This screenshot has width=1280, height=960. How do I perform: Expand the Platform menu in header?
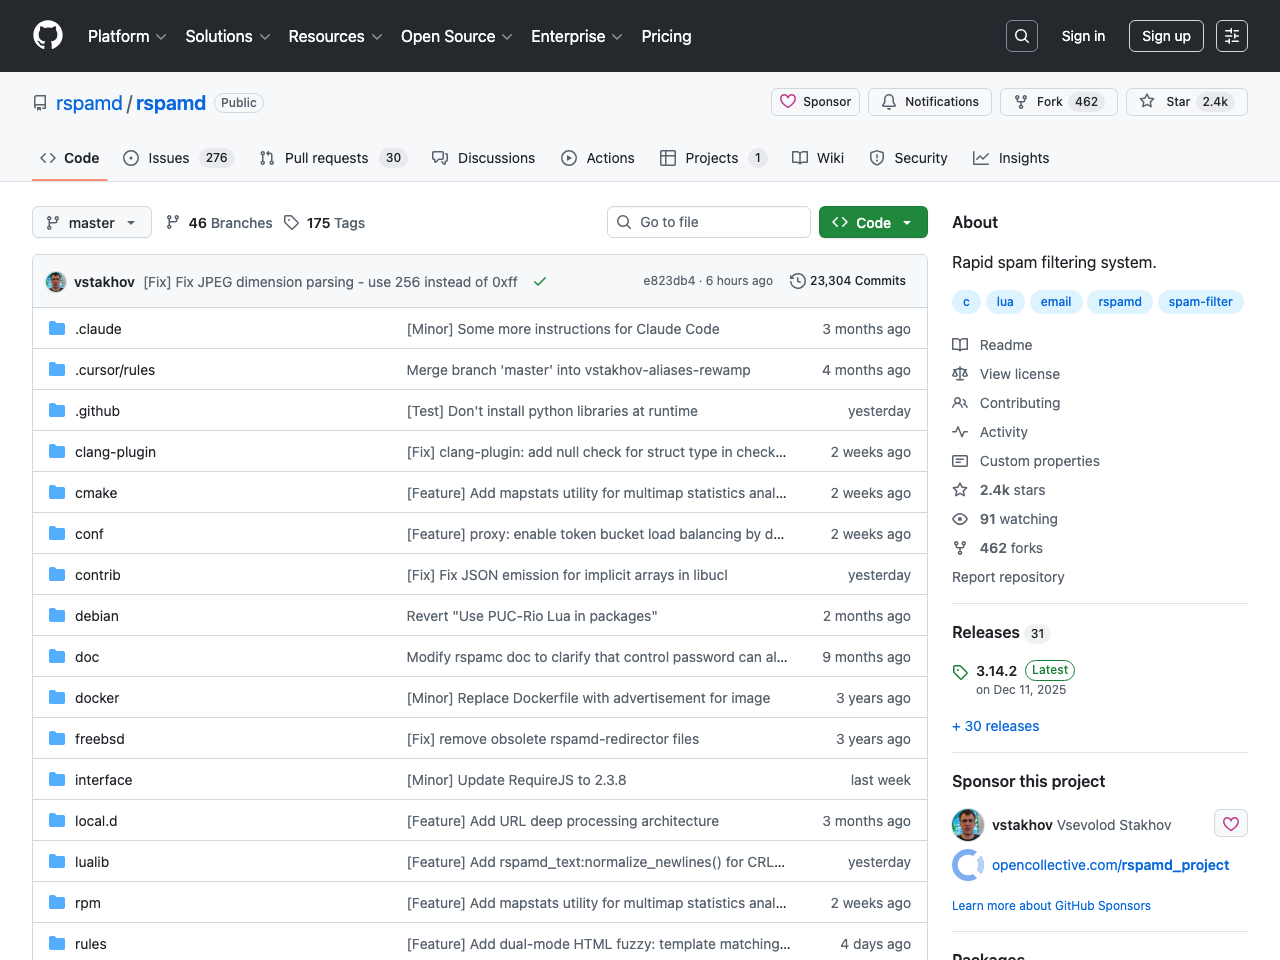pyautogui.click(x=127, y=36)
